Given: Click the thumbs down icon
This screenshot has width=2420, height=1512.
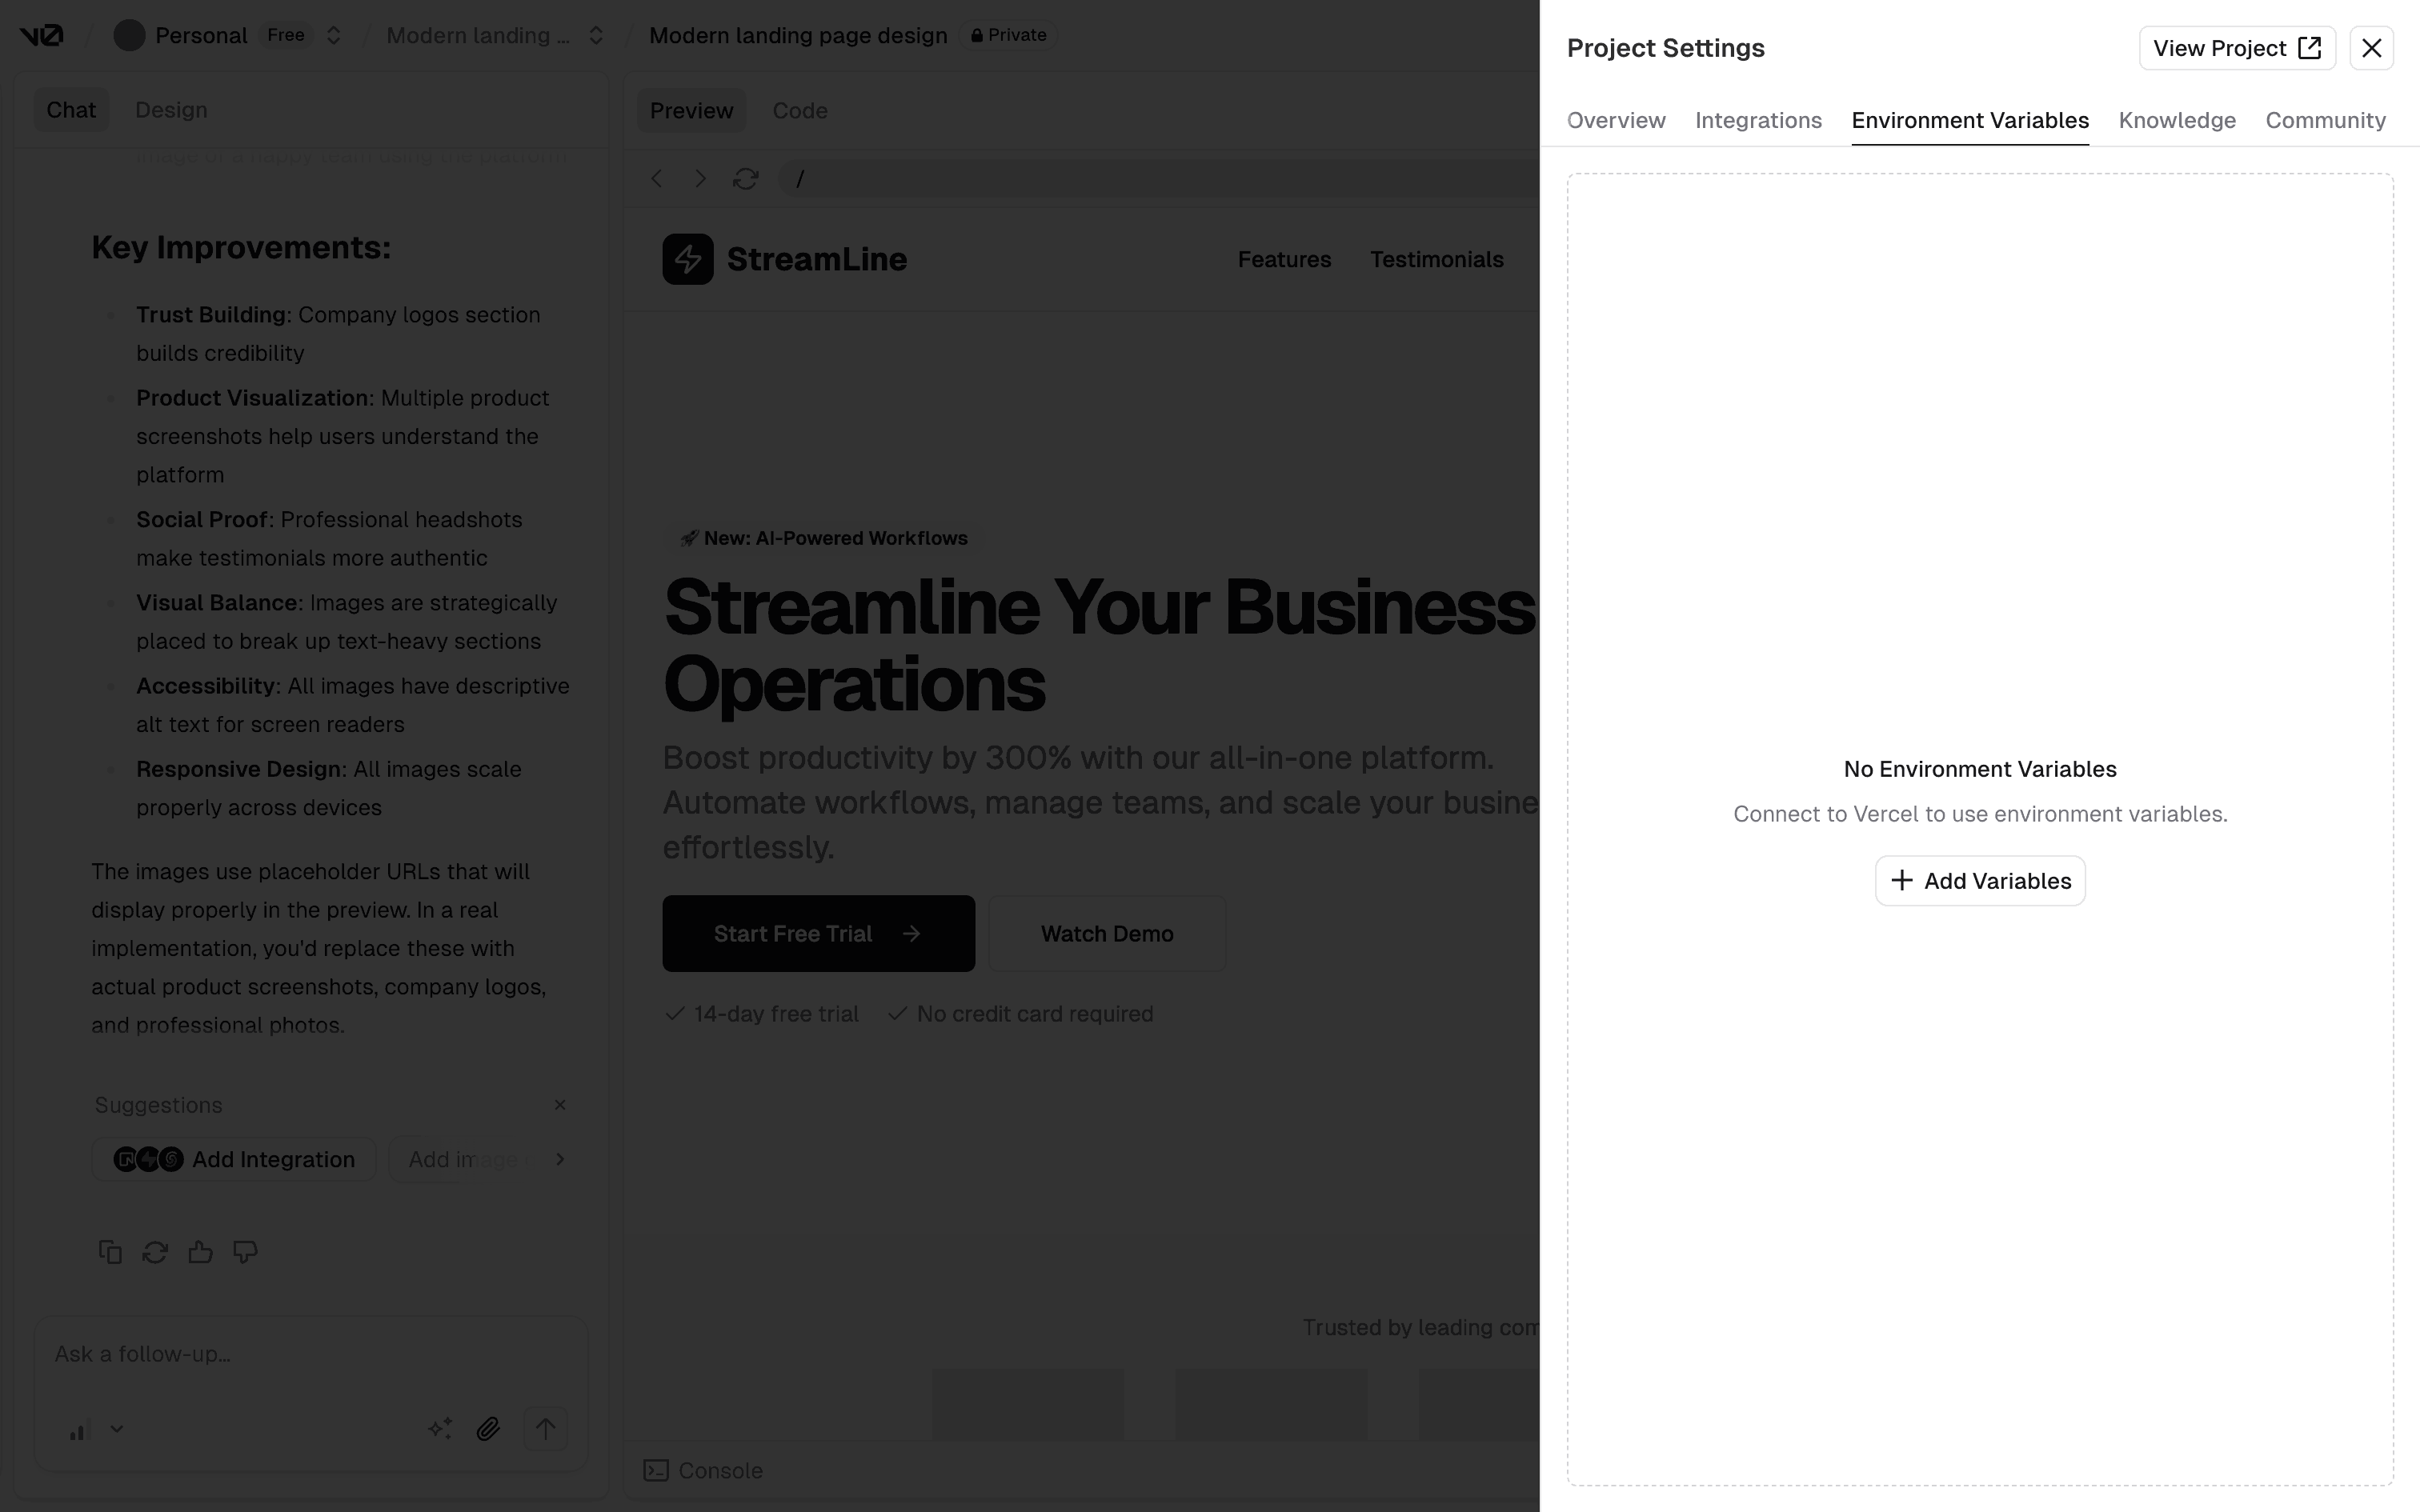Looking at the screenshot, I should coord(245,1252).
